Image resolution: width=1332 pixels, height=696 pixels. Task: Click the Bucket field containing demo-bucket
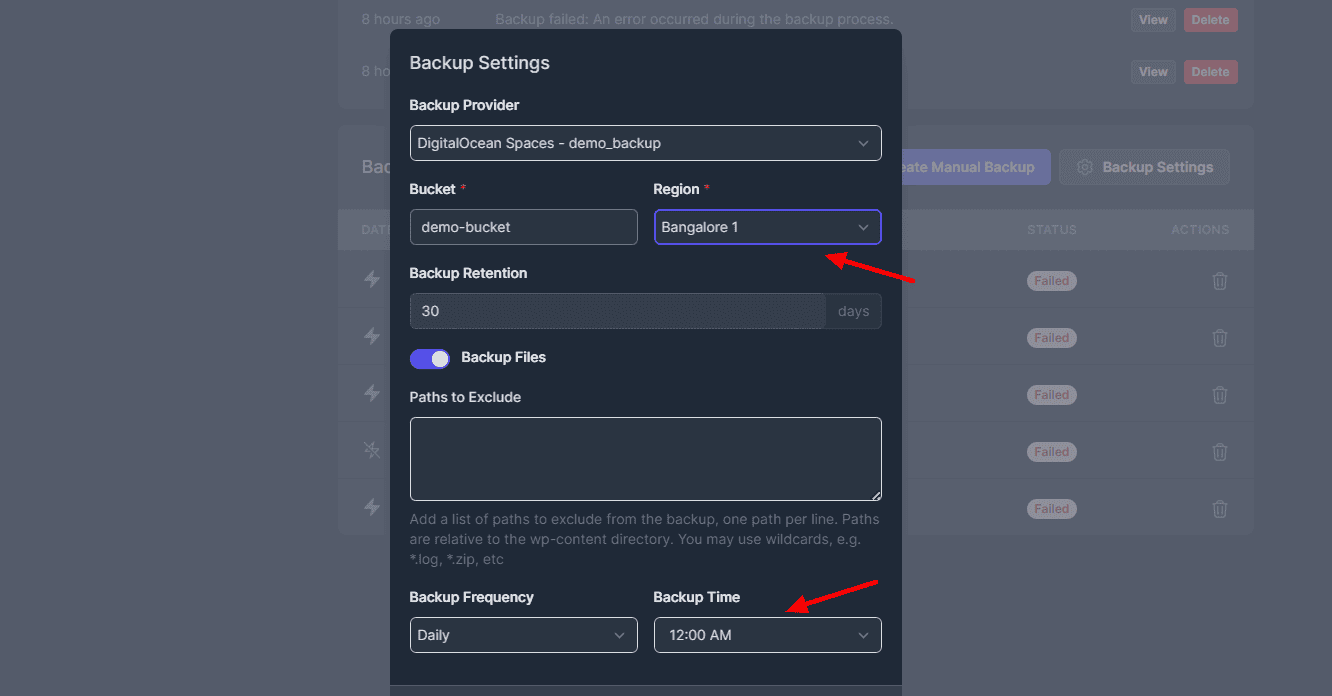point(523,227)
